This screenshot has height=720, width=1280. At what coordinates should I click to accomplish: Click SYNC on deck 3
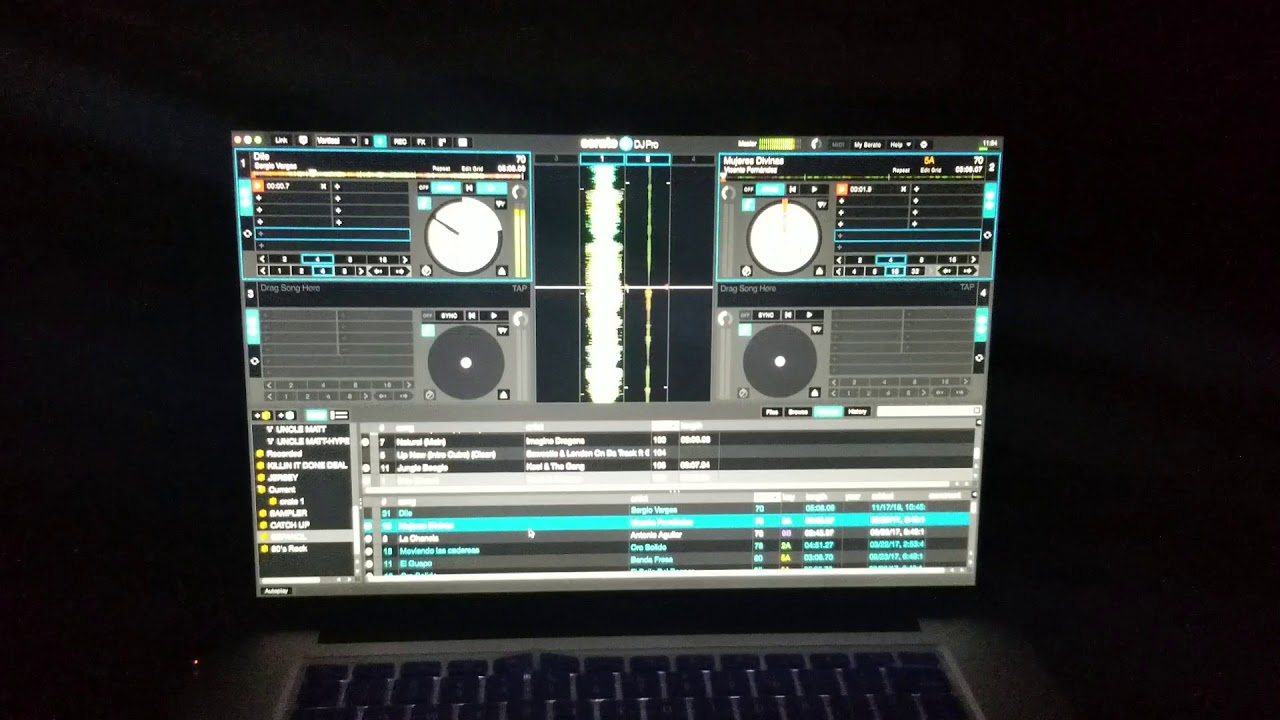click(x=449, y=316)
